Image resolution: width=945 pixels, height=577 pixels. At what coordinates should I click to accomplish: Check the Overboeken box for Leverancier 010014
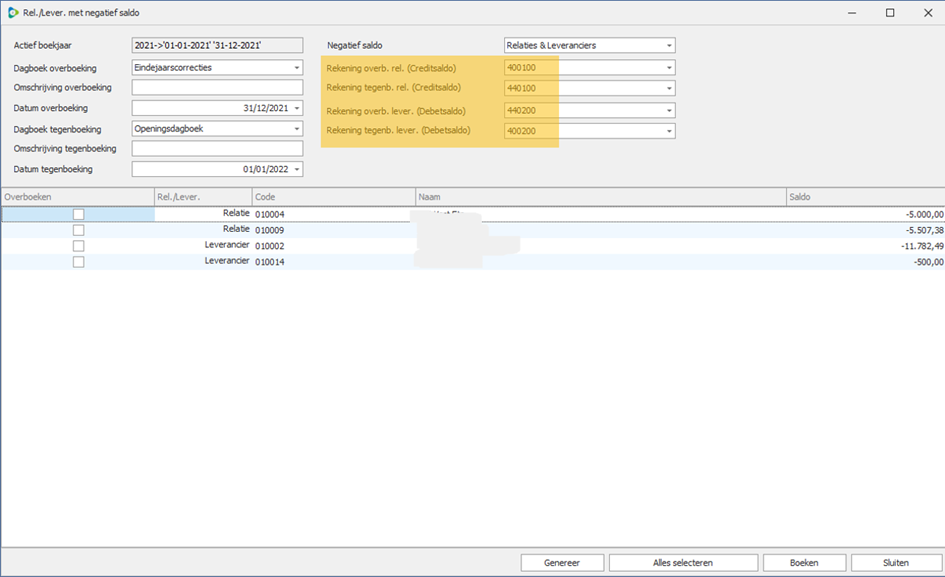78,262
